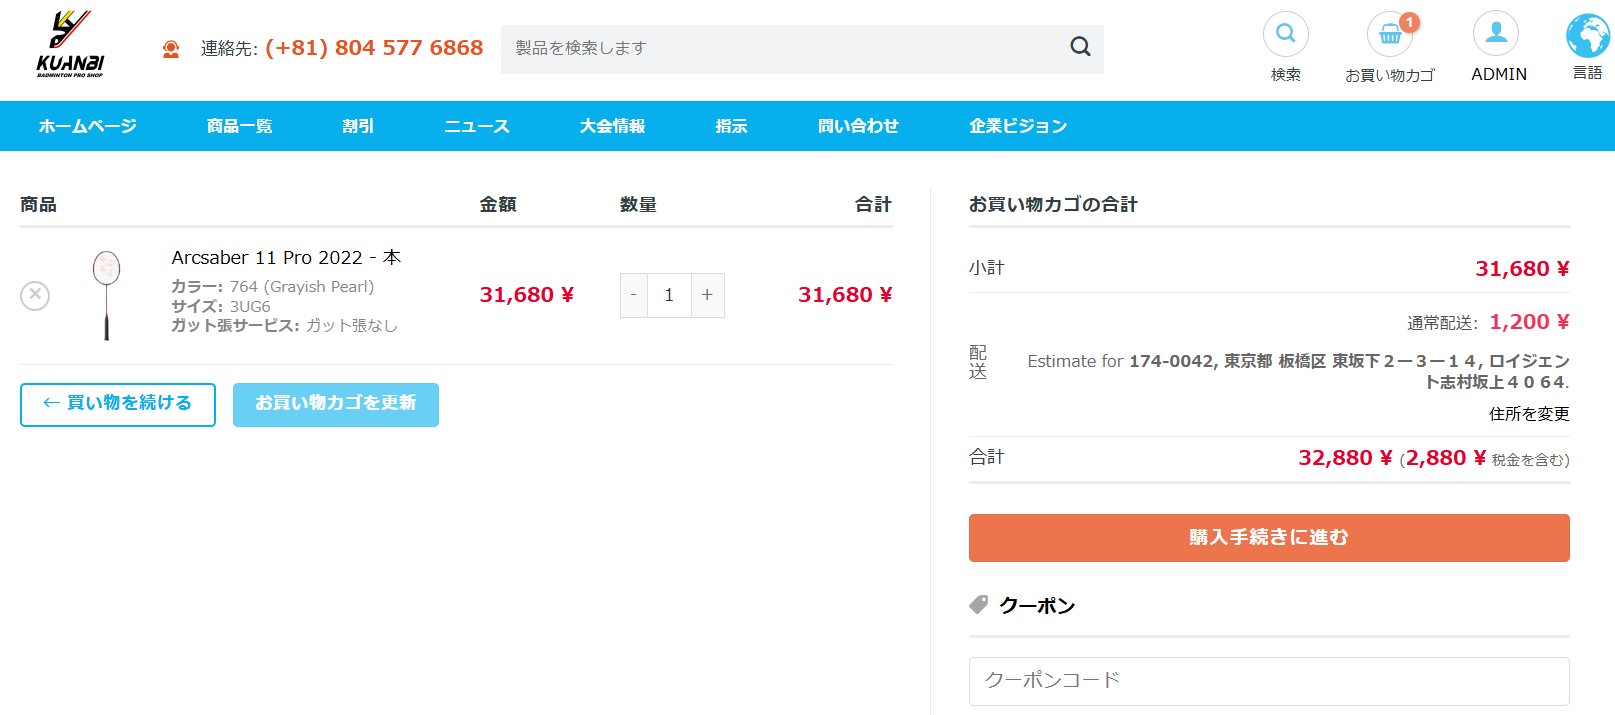Remove Arcsaber 11 Pro from cart
The width and height of the screenshot is (1615, 715).
[x=35, y=295]
